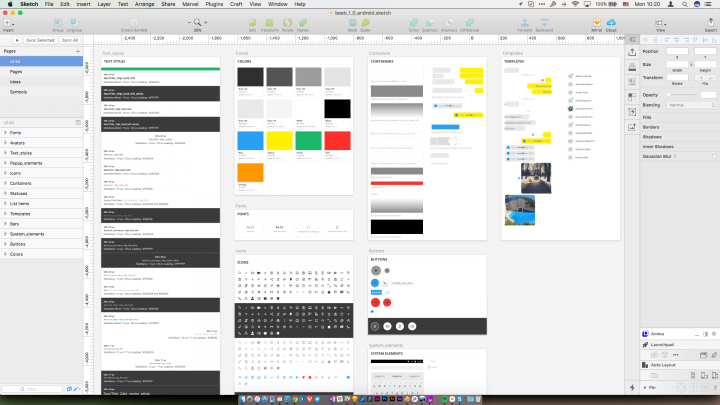Open the Insert menu
Screen dimensions: 720x405
(x=83, y=4)
